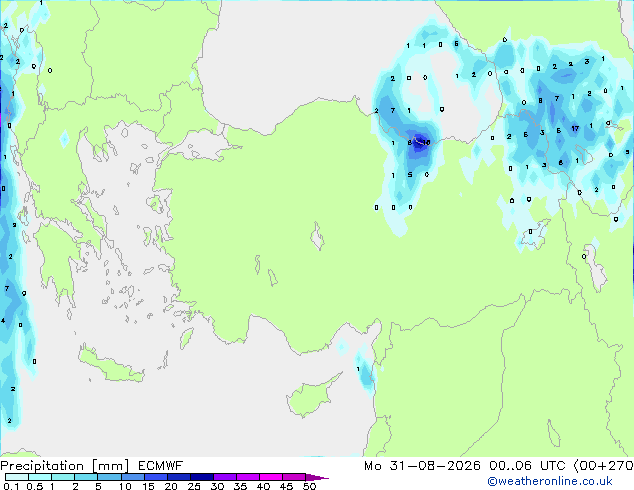The height and width of the screenshot is (490, 634).
Task: Select the 5–10 mm legend color segment
Action: tap(109, 477)
